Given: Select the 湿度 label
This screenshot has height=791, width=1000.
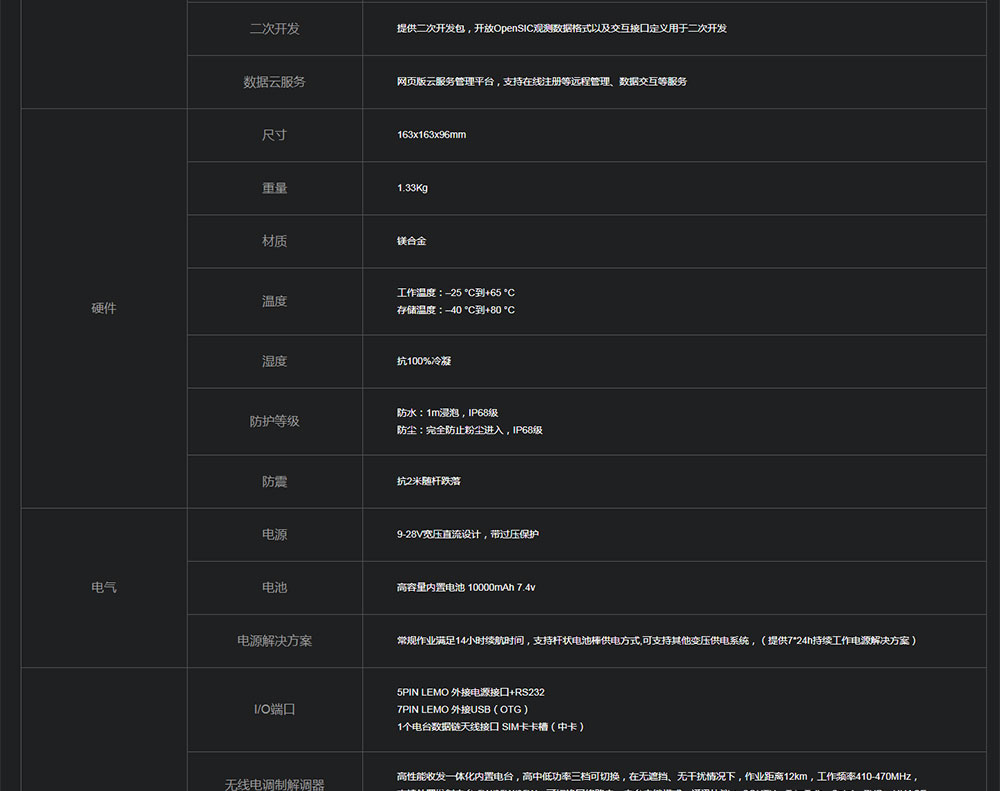Looking at the screenshot, I should click(x=274, y=361).
